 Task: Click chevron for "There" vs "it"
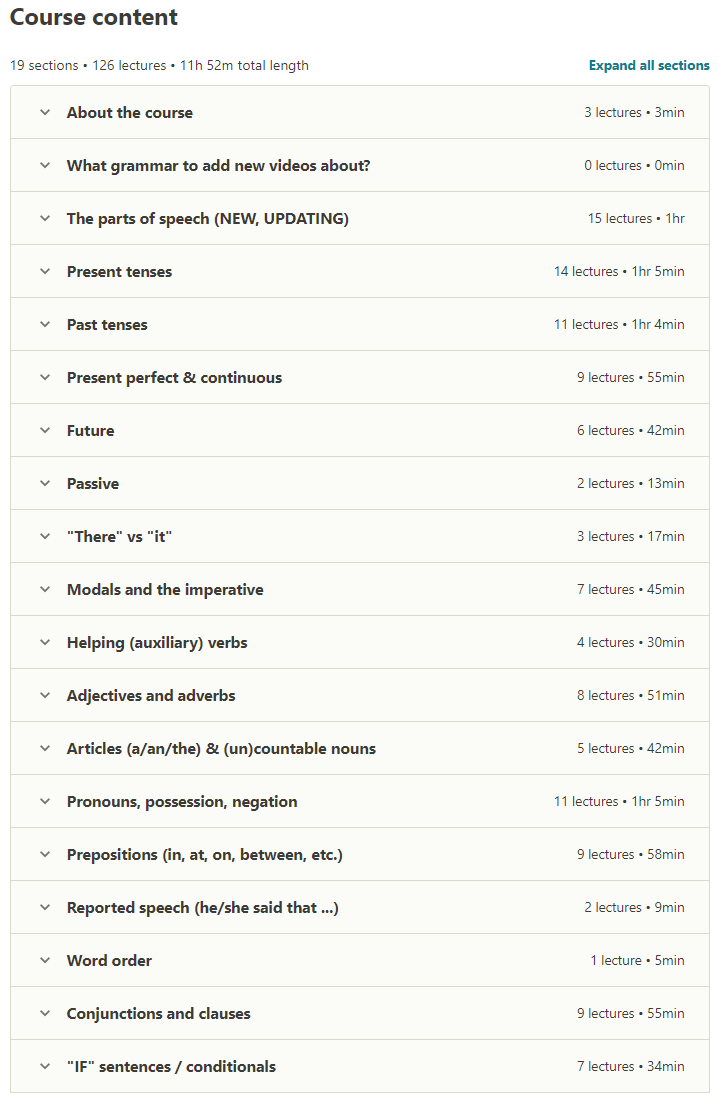(x=45, y=537)
